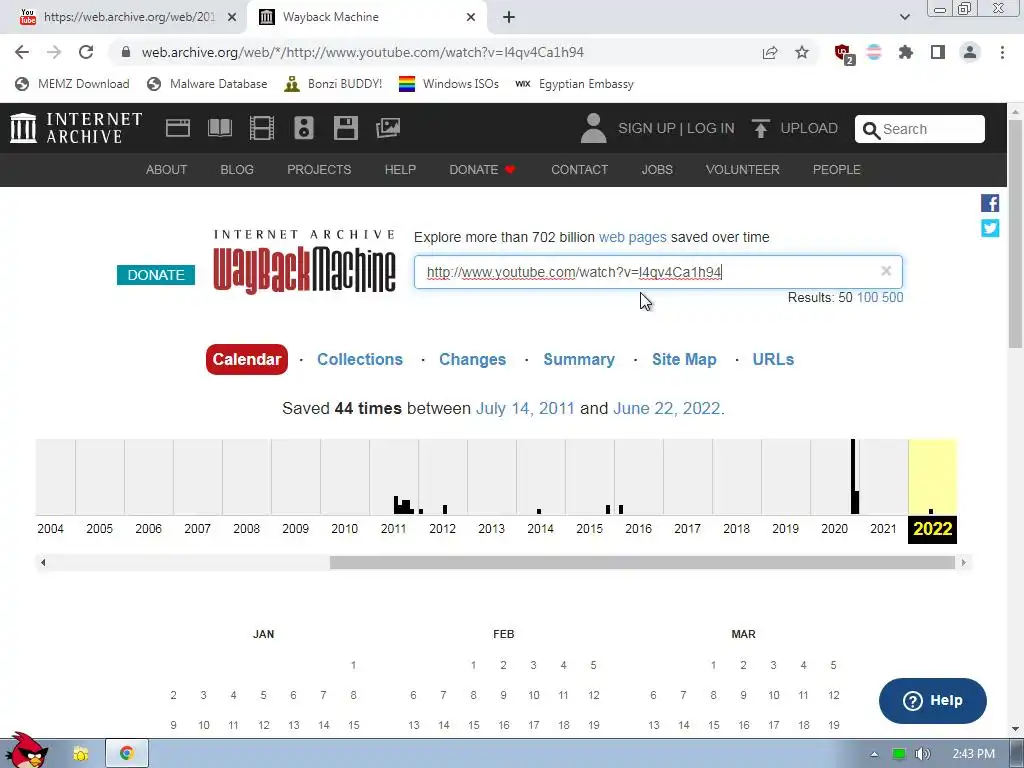Open the June 22, 2022 capture link
This screenshot has height=768, width=1024.
pyautogui.click(x=667, y=409)
